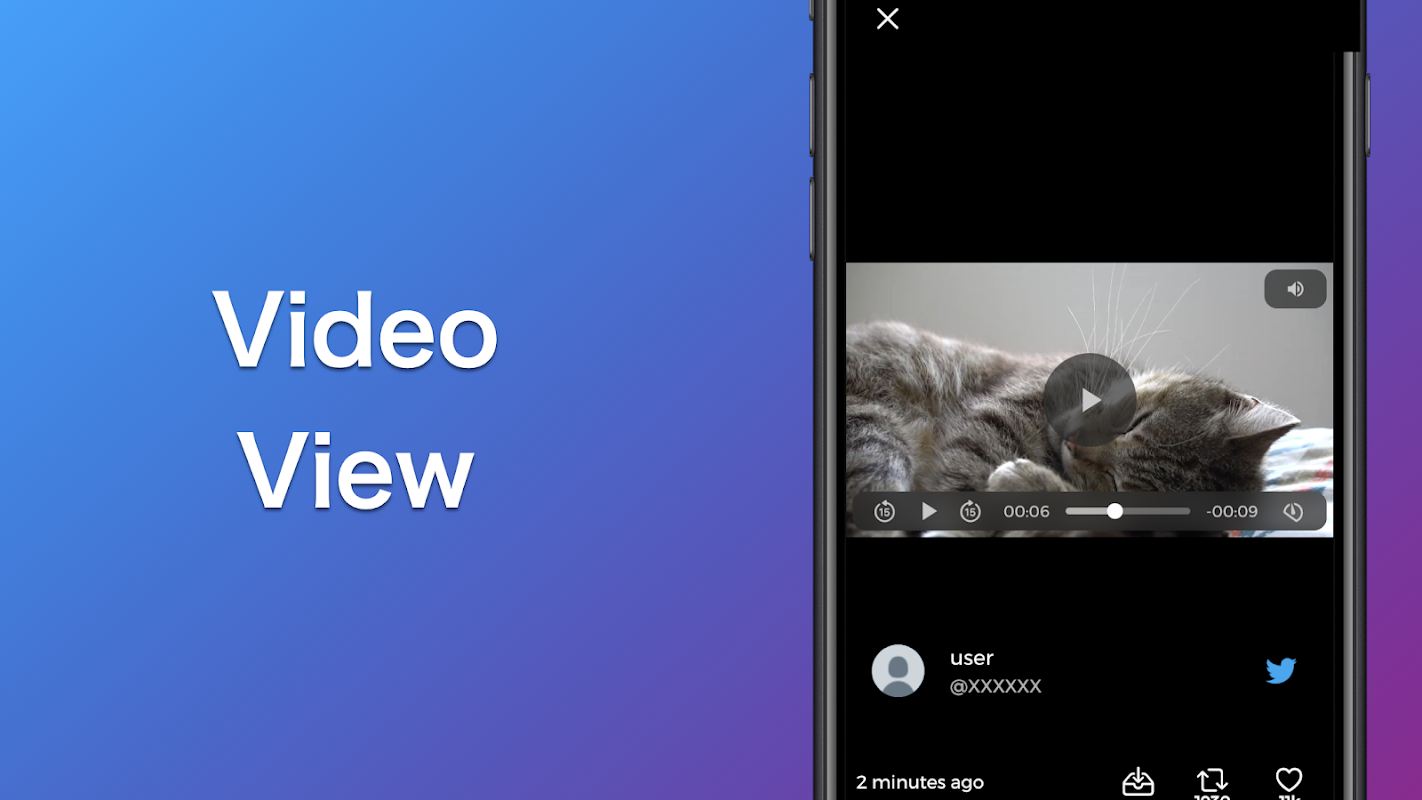Open the post via the Twitter bird icon
This screenshot has height=800, width=1422.
tap(1281, 670)
